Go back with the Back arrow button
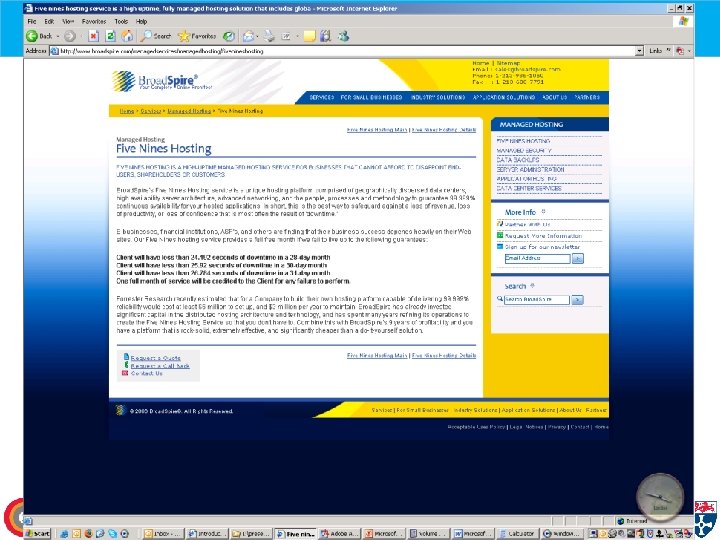720x540 pixels. pos(39,36)
